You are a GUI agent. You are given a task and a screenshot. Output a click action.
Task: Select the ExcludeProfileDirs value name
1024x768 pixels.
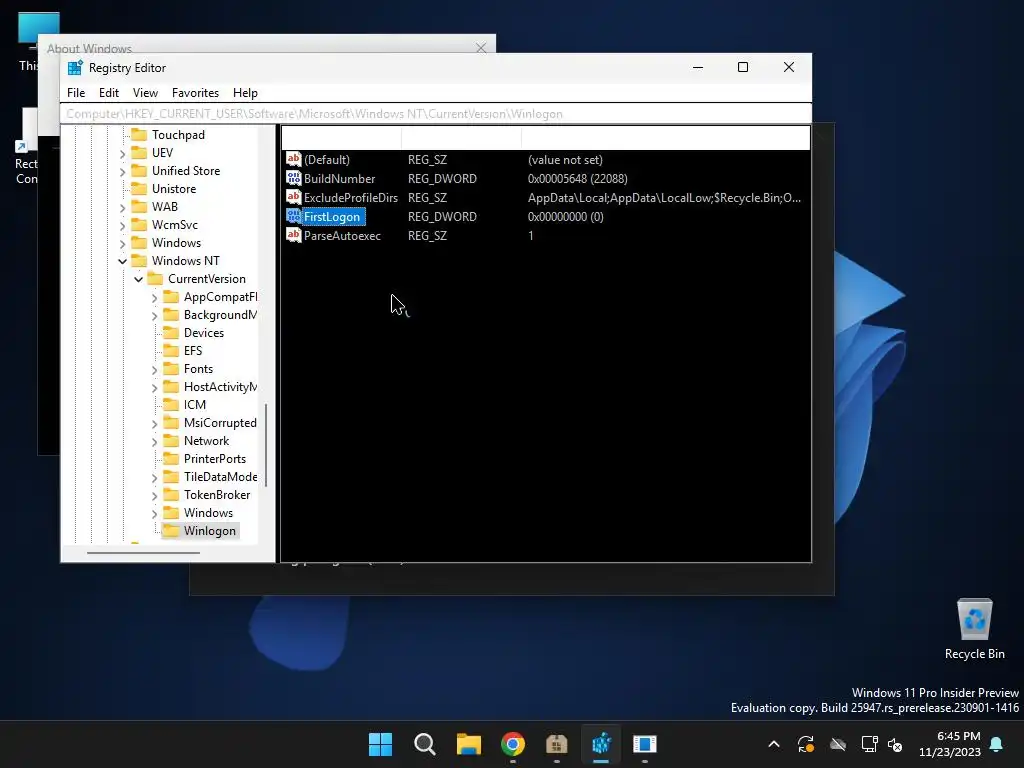click(x=351, y=197)
